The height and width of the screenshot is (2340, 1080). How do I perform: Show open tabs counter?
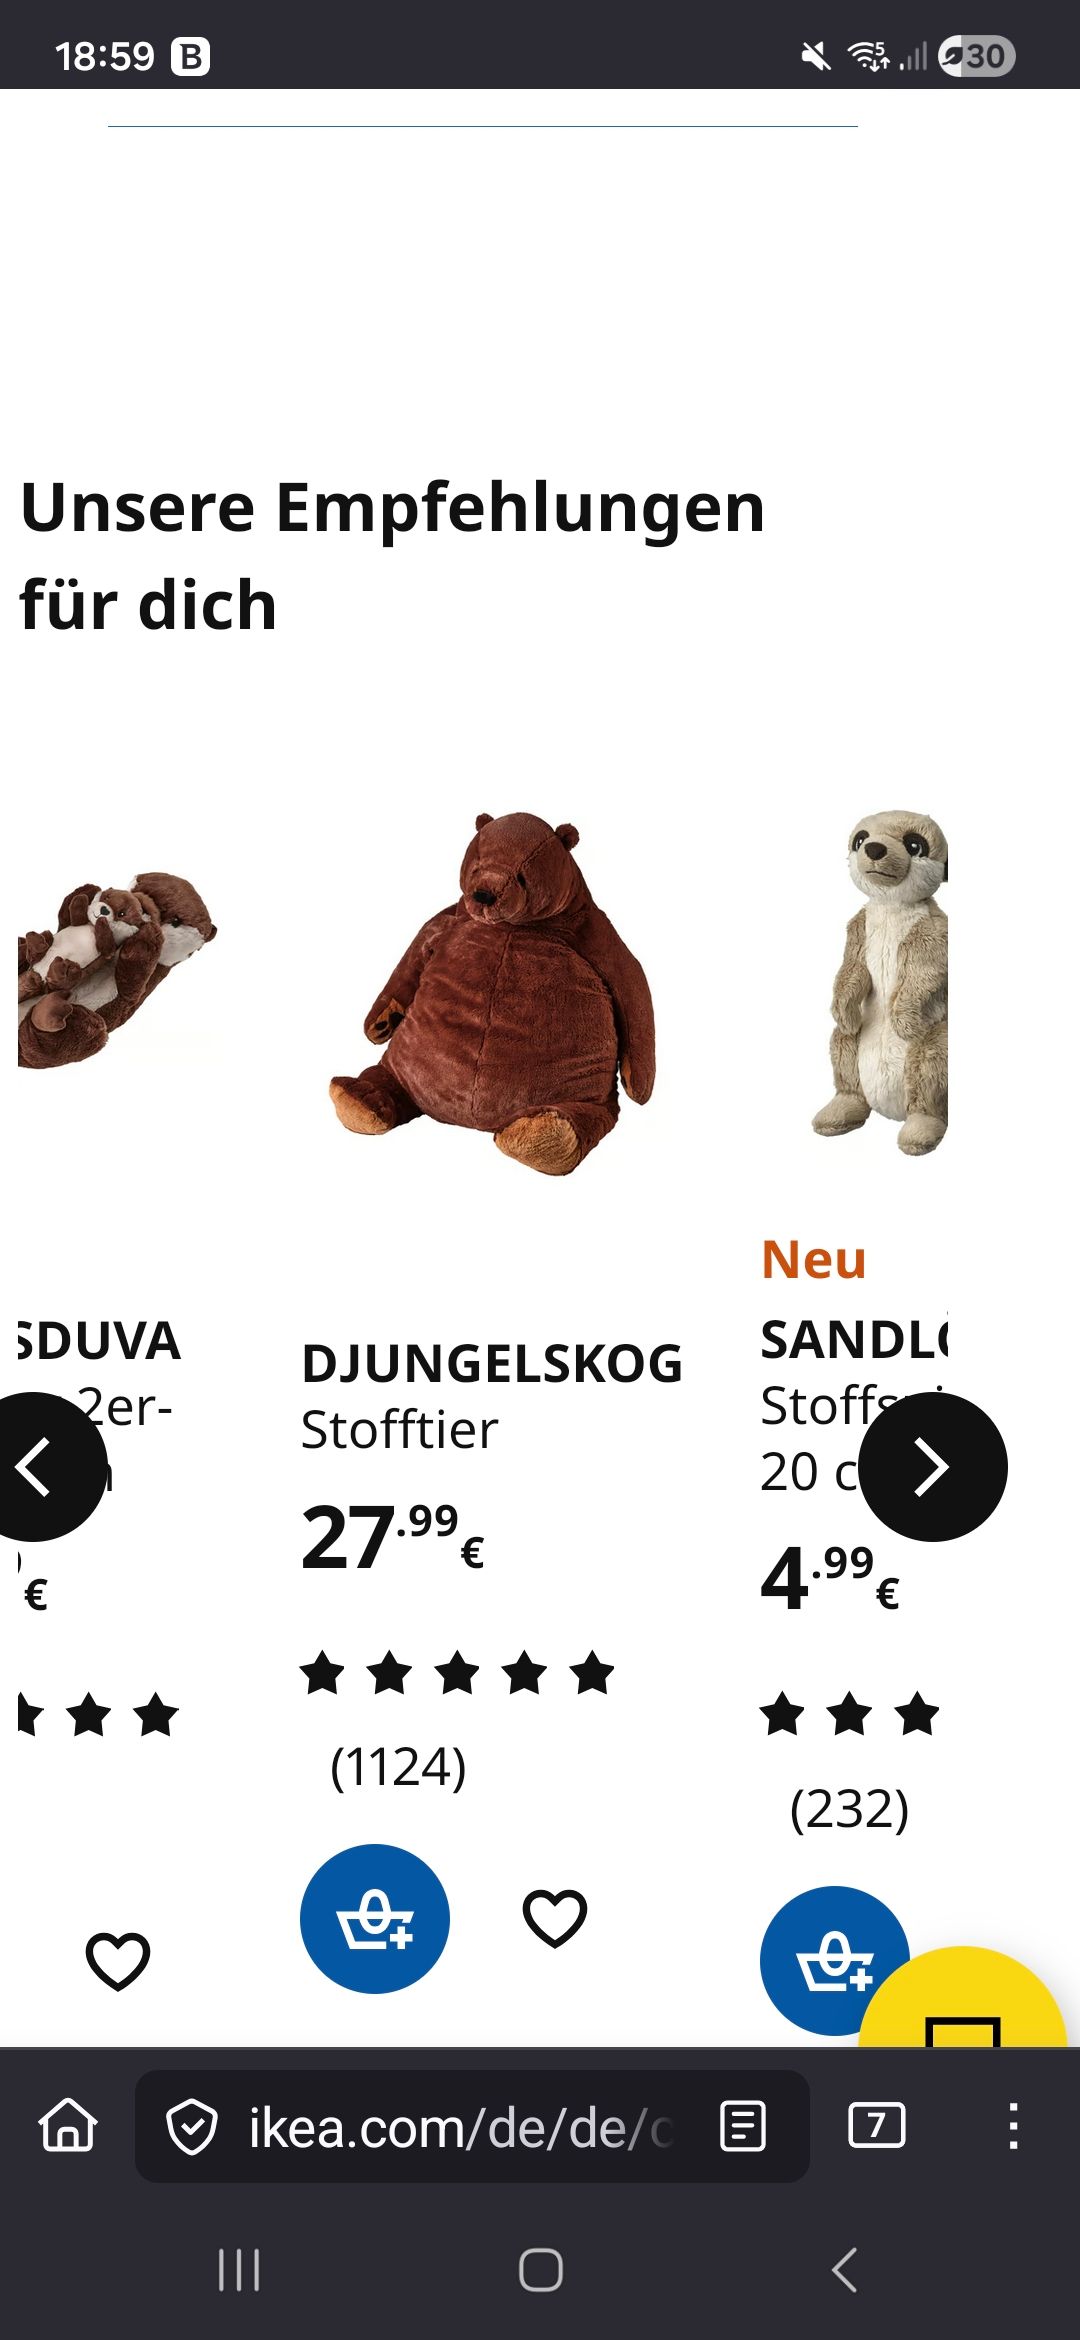(876, 2125)
